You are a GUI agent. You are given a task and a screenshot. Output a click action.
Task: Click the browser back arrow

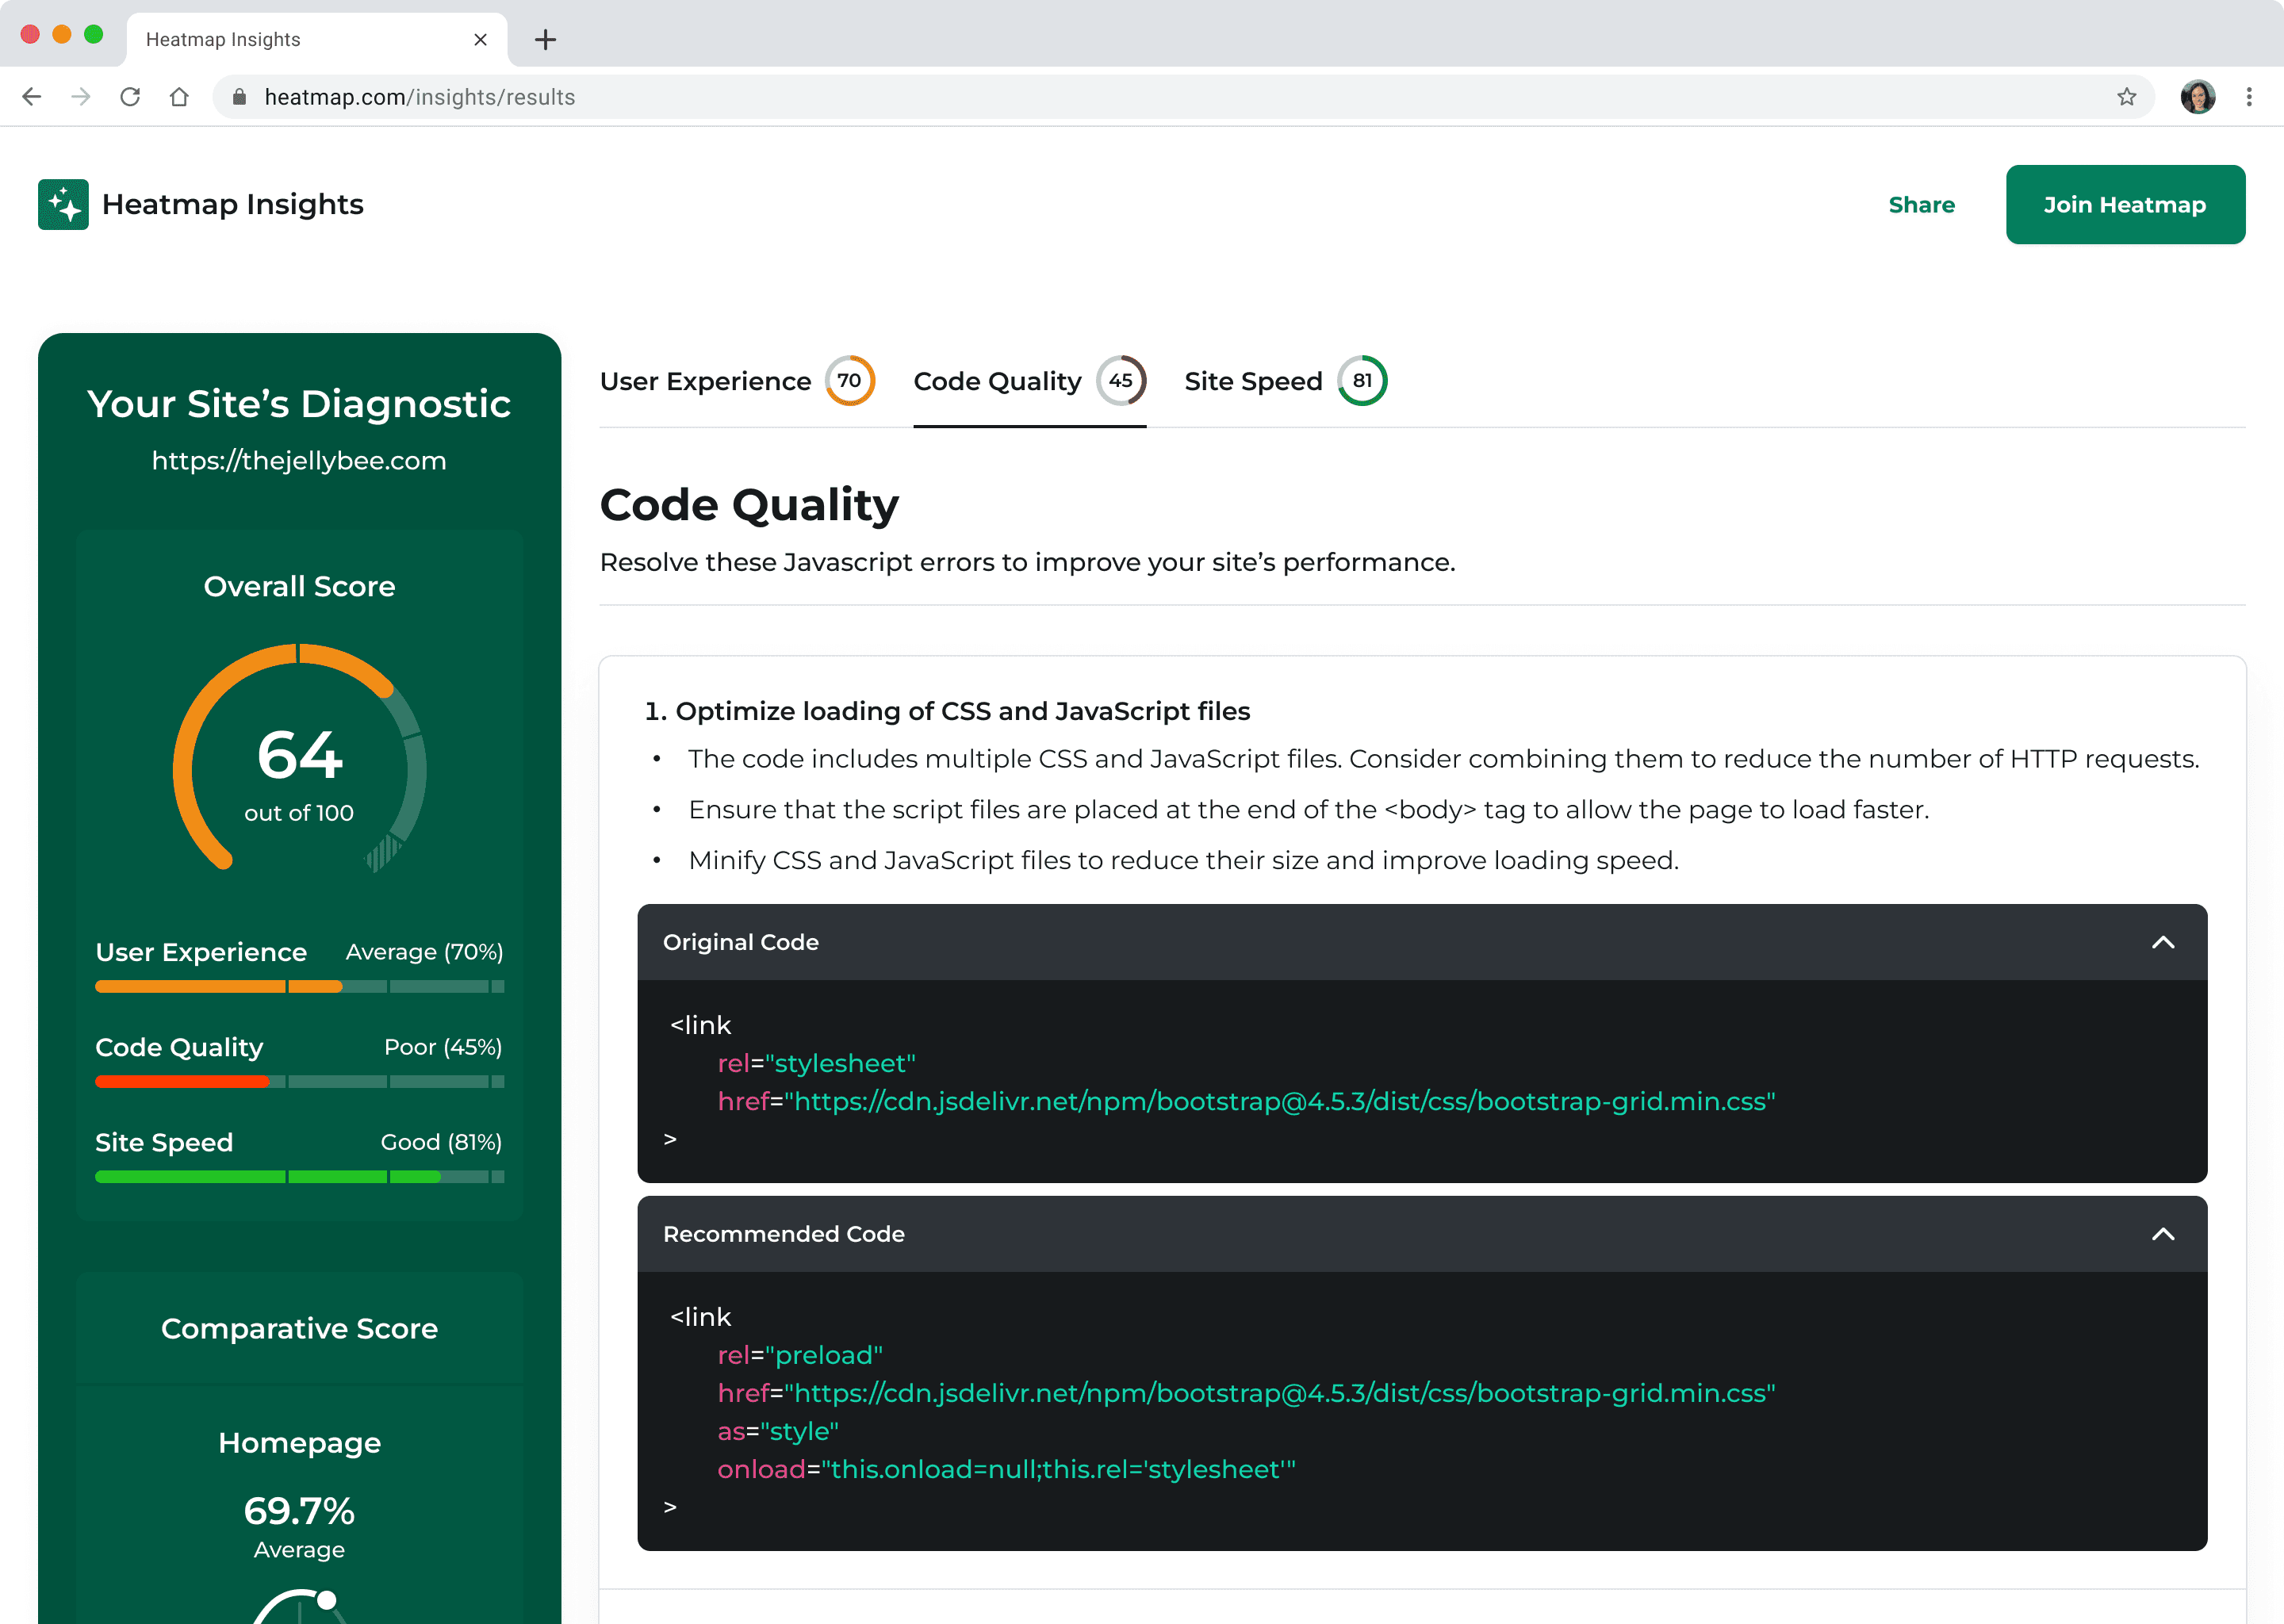point(32,97)
